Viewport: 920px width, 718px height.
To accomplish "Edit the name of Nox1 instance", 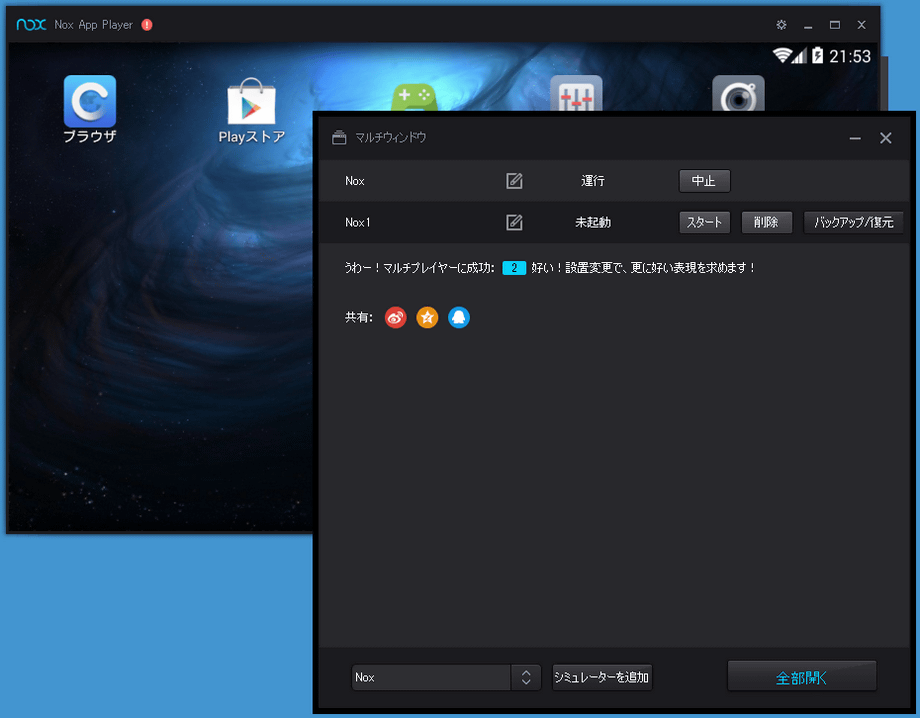I will tap(514, 222).
